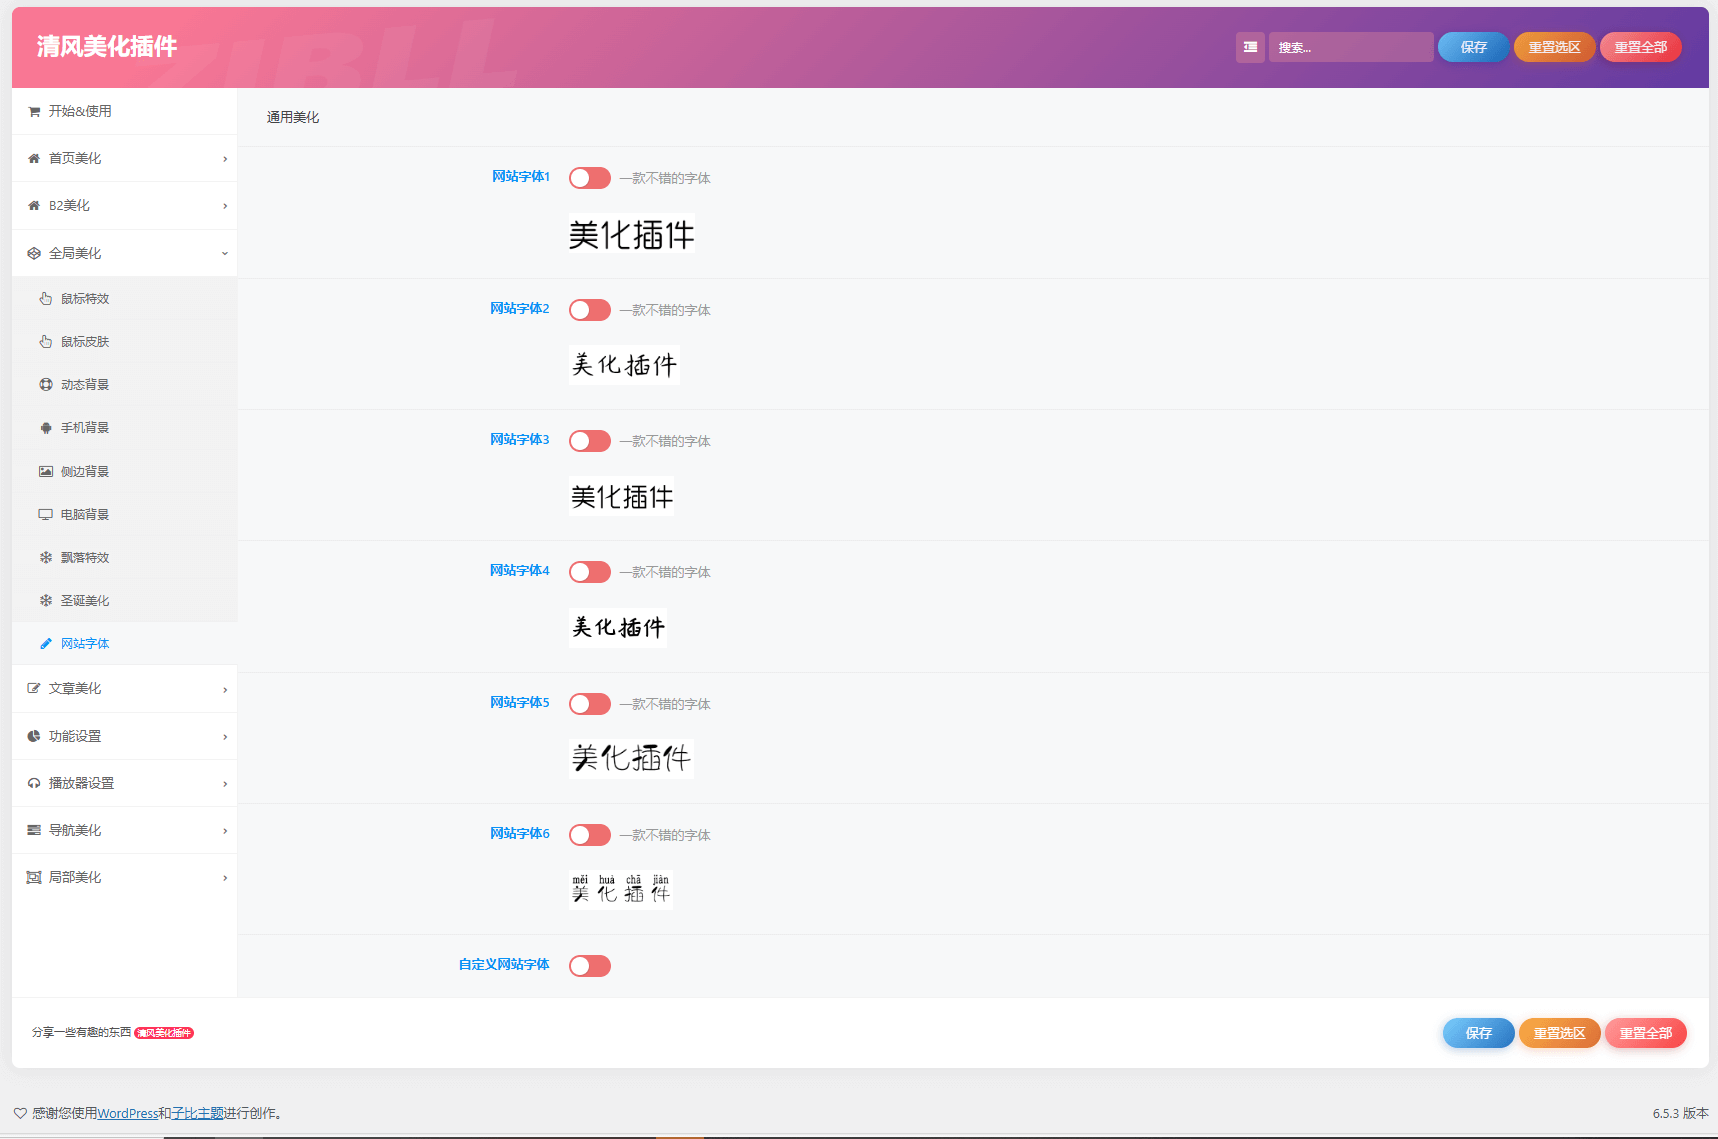Click the 通用美化 section heading
Screen dimensions: 1718x1139
[x=293, y=117]
